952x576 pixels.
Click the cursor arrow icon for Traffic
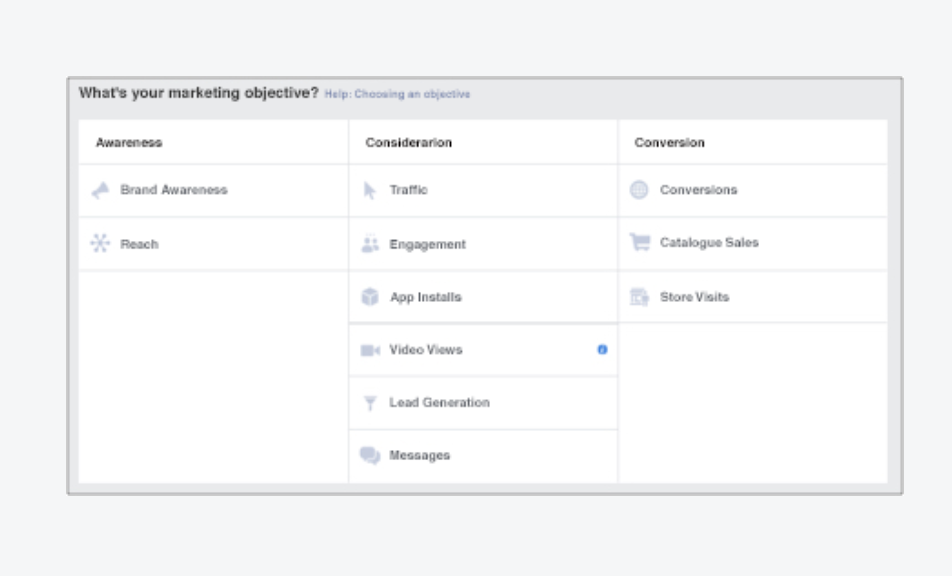370,190
